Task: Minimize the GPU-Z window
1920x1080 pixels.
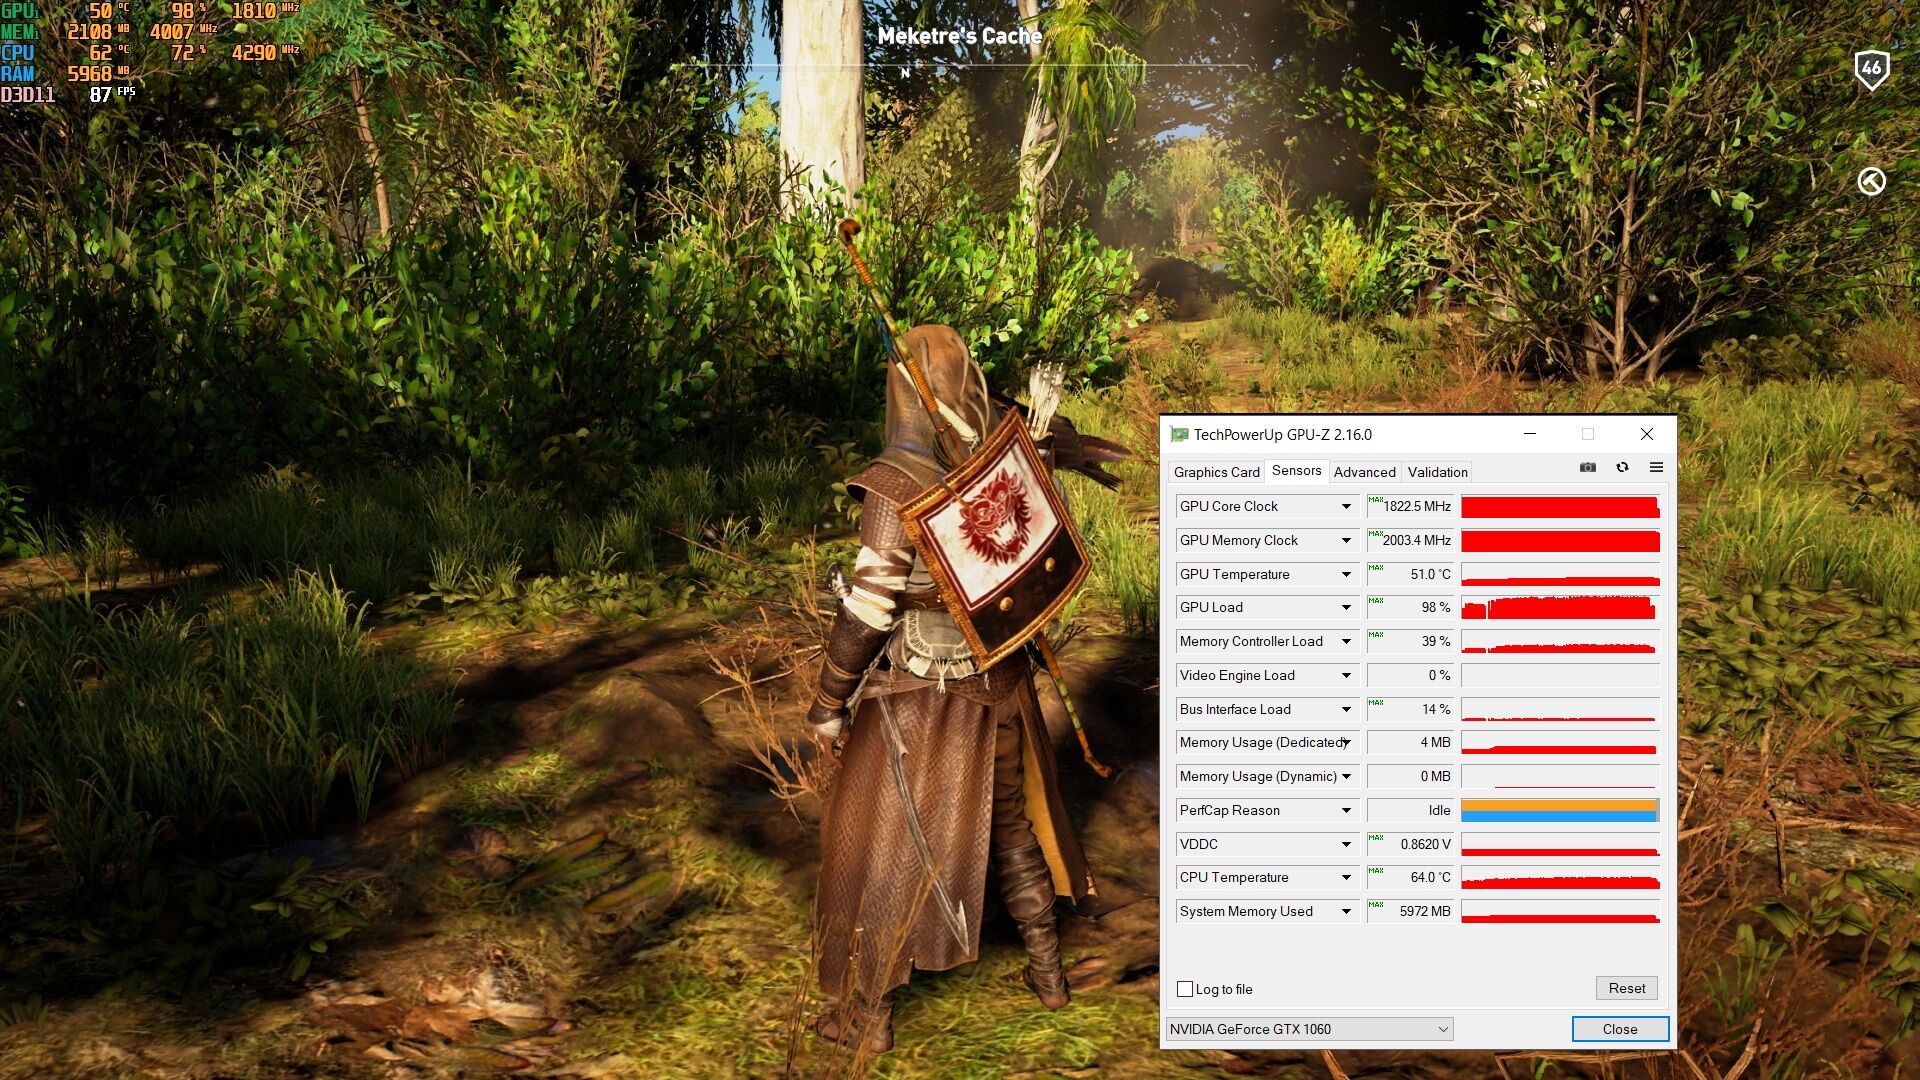Action: [1529, 434]
